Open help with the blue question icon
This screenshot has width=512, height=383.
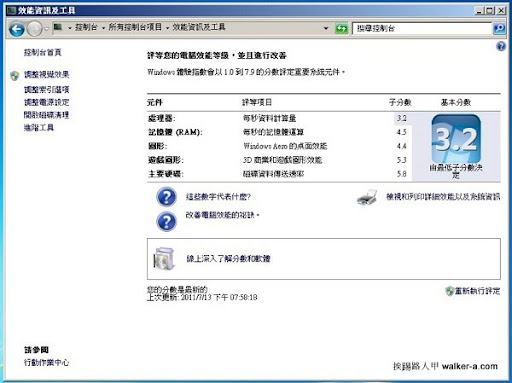(501, 47)
